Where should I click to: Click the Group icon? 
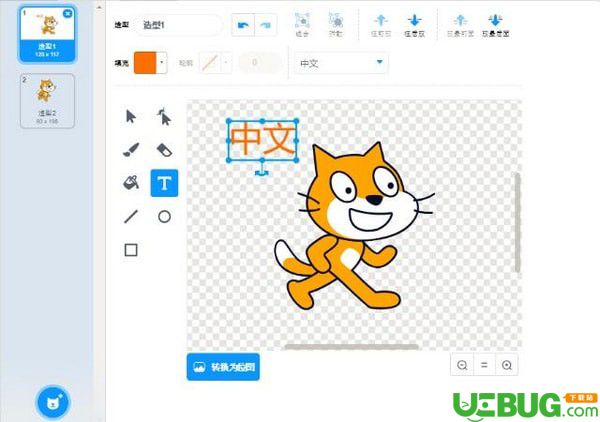click(x=302, y=25)
